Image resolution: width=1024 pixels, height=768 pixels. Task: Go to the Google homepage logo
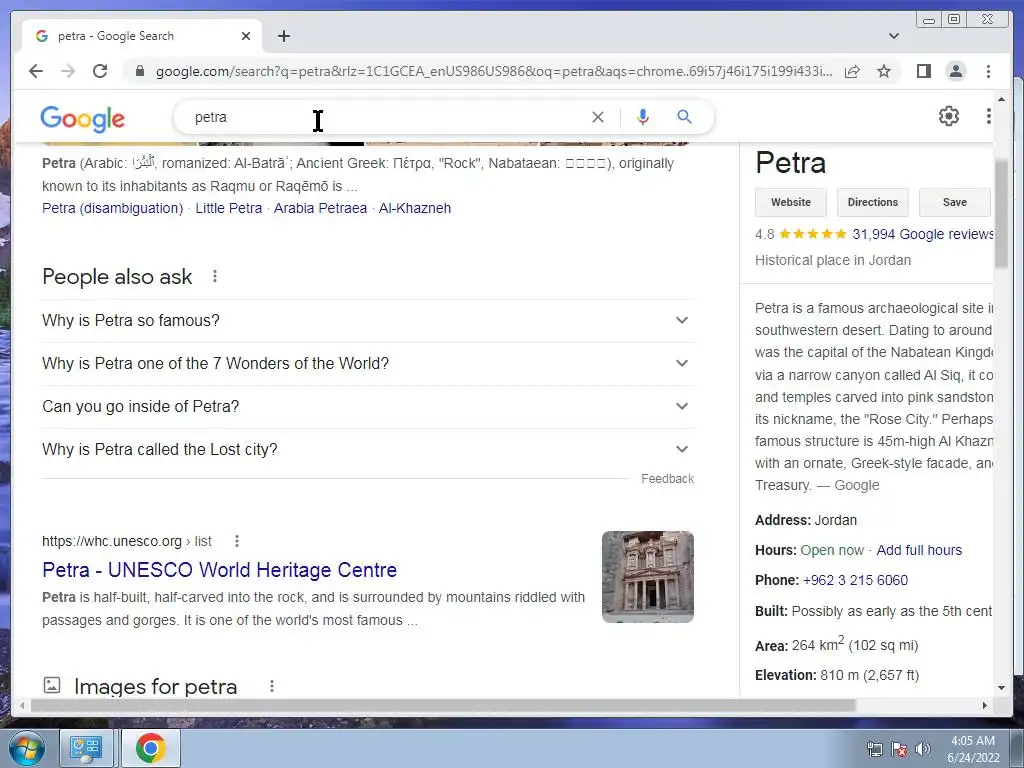click(x=82, y=118)
